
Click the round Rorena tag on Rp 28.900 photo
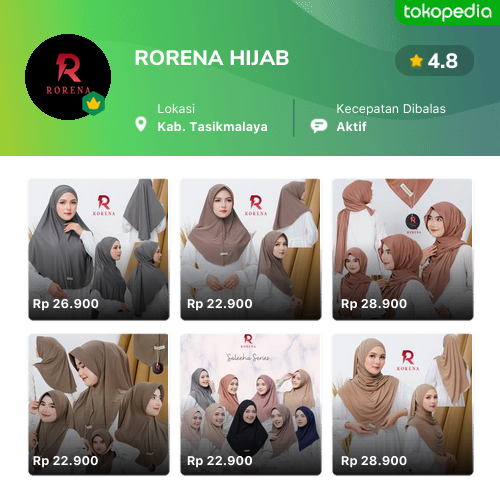pyautogui.click(x=413, y=221)
